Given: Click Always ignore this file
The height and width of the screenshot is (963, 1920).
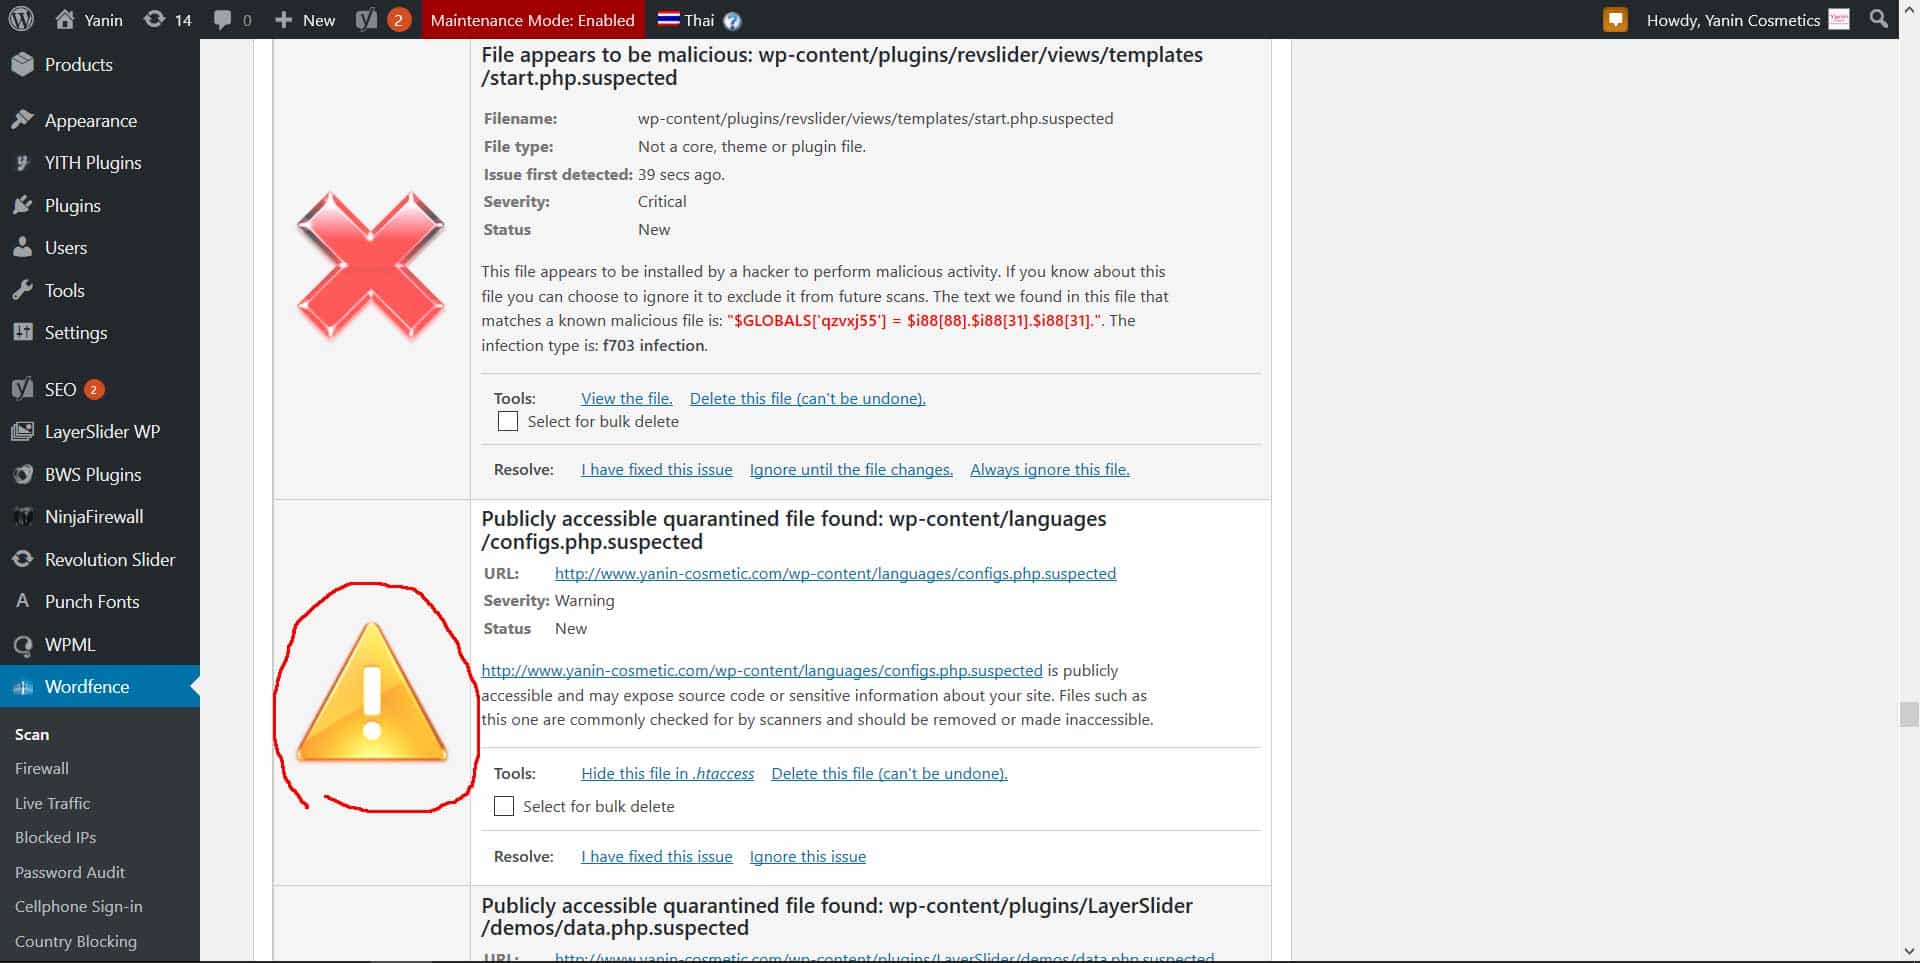Looking at the screenshot, I should click(x=1050, y=469).
